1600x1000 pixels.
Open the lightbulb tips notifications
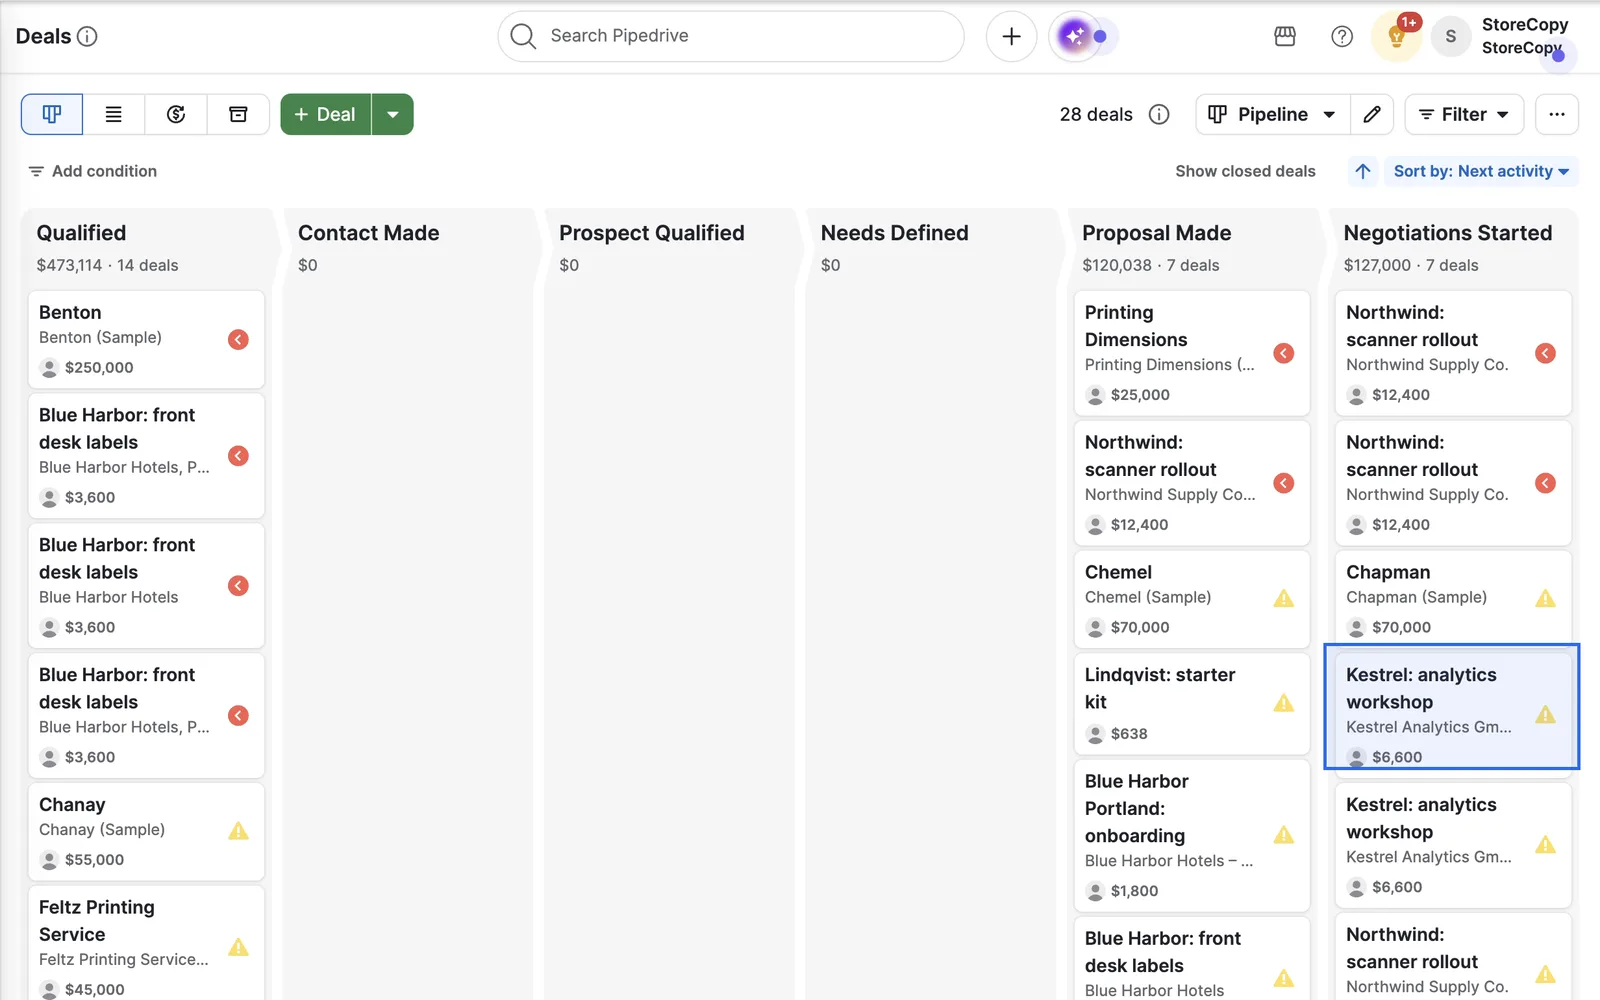1397,36
